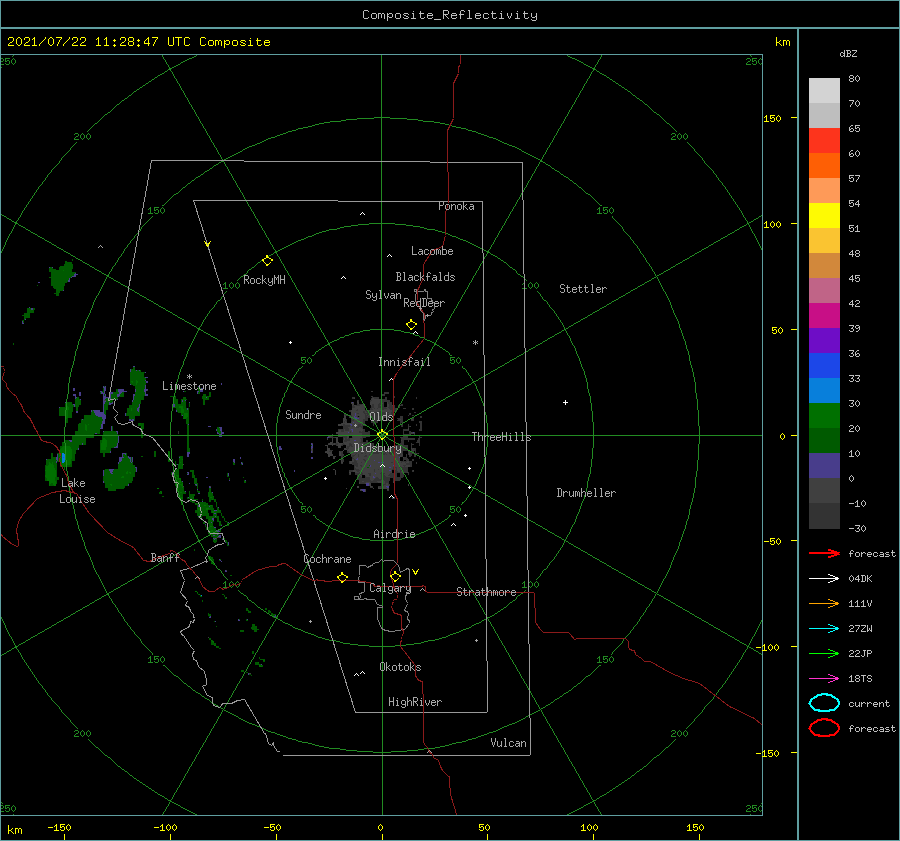Image resolution: width=900 pixels, height=841 pixels.
Task: Click the dBZ legend heading
Action: point(848,53)
